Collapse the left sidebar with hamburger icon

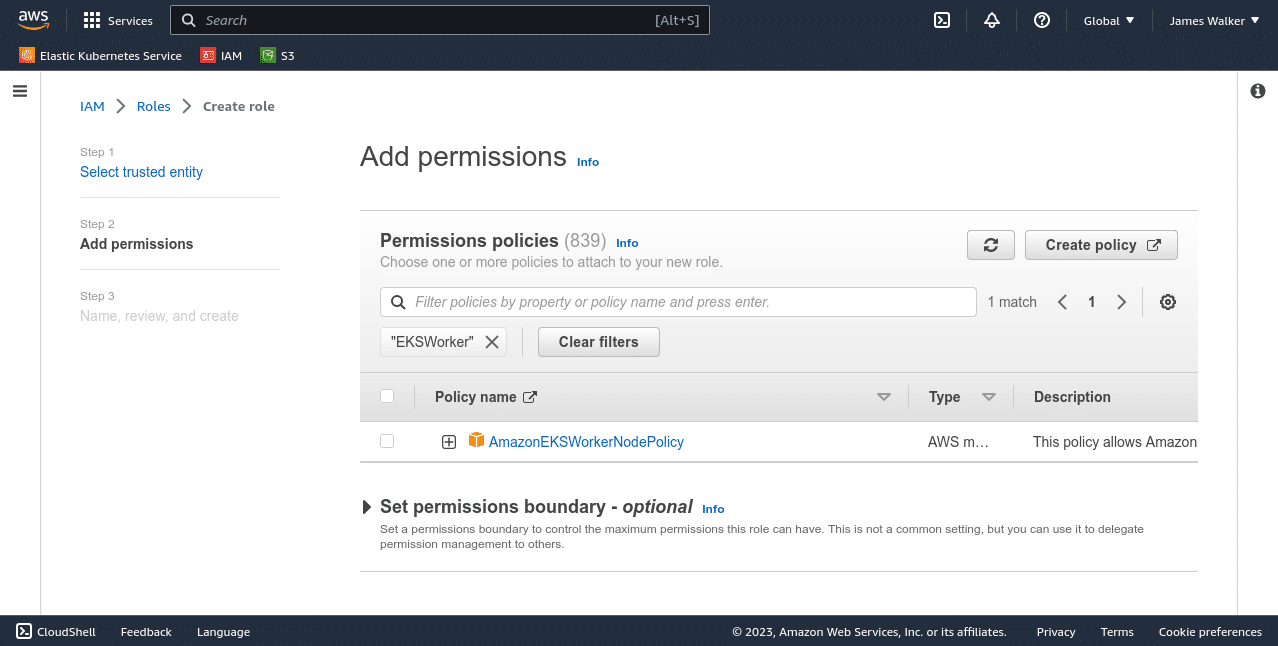[19, 90]
